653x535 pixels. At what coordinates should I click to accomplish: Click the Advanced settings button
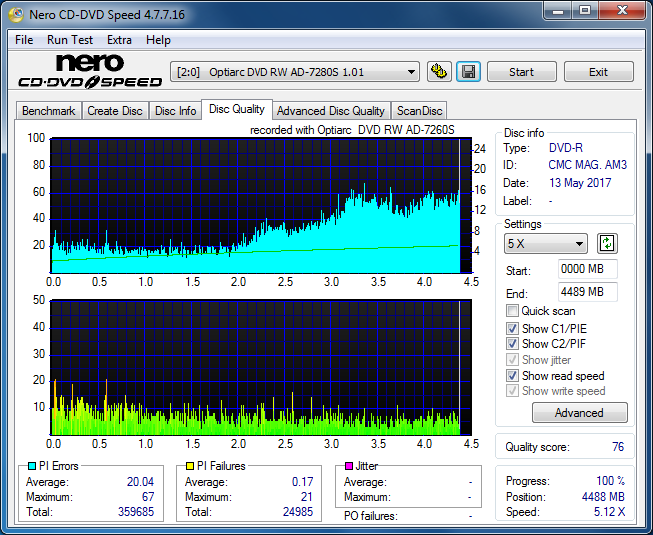(x=579, y=413)
